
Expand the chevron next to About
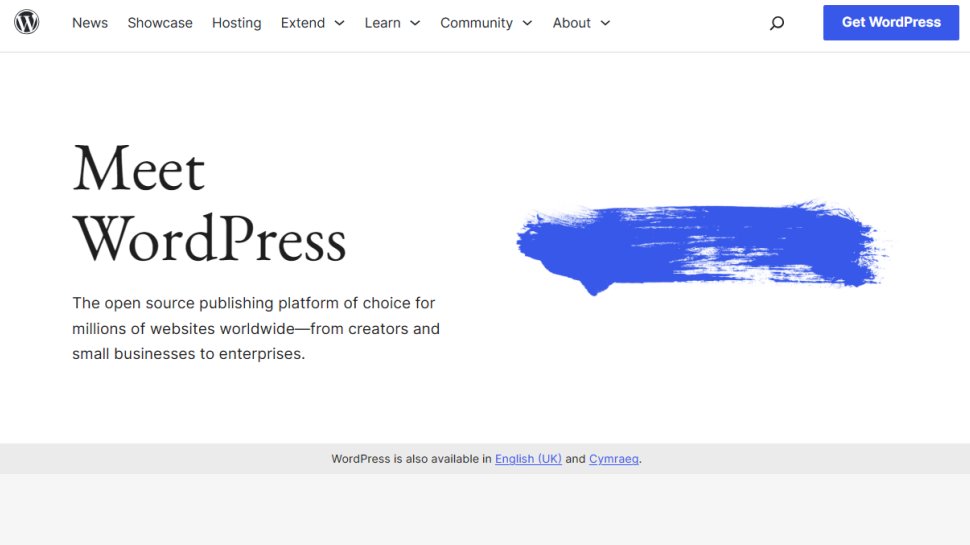[605, 23]
